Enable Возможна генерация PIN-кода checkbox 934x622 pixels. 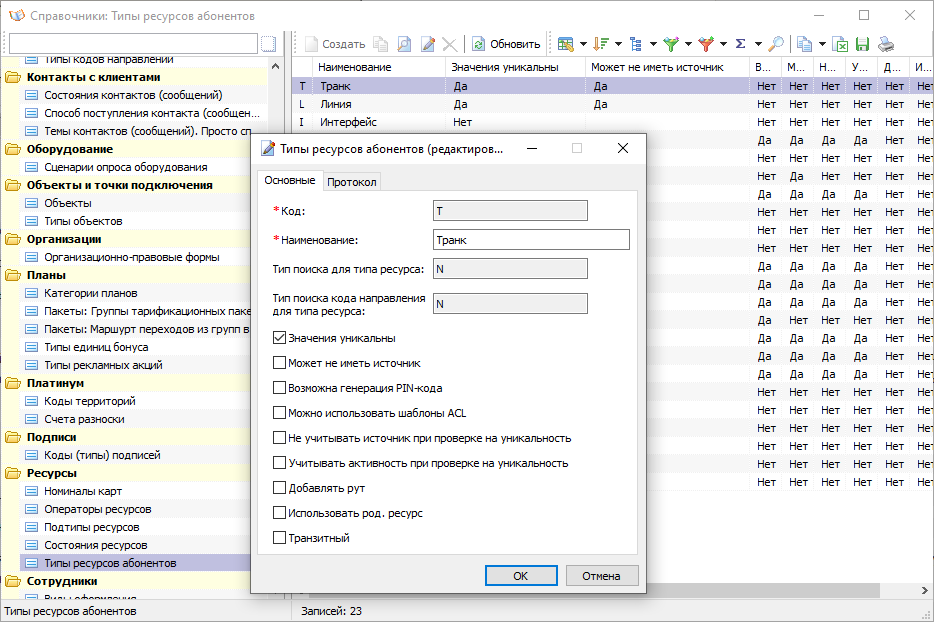tap(279, 388)
